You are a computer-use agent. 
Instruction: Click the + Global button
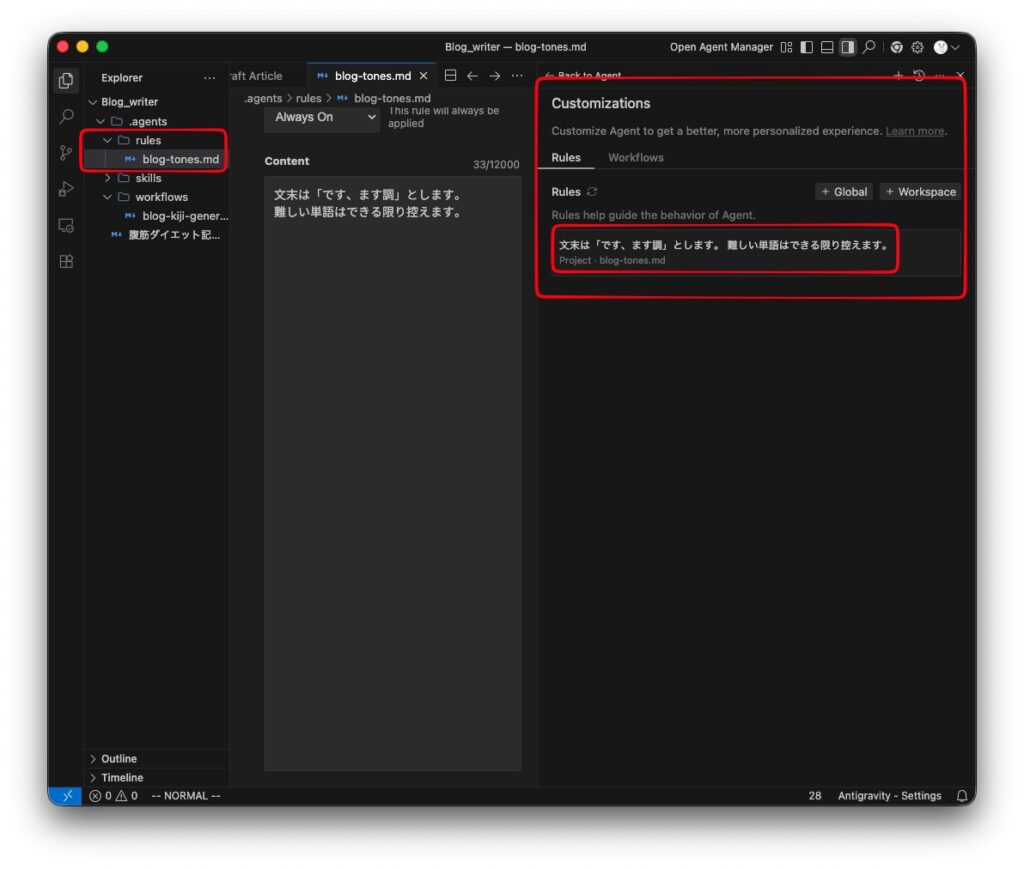[844, 192]
